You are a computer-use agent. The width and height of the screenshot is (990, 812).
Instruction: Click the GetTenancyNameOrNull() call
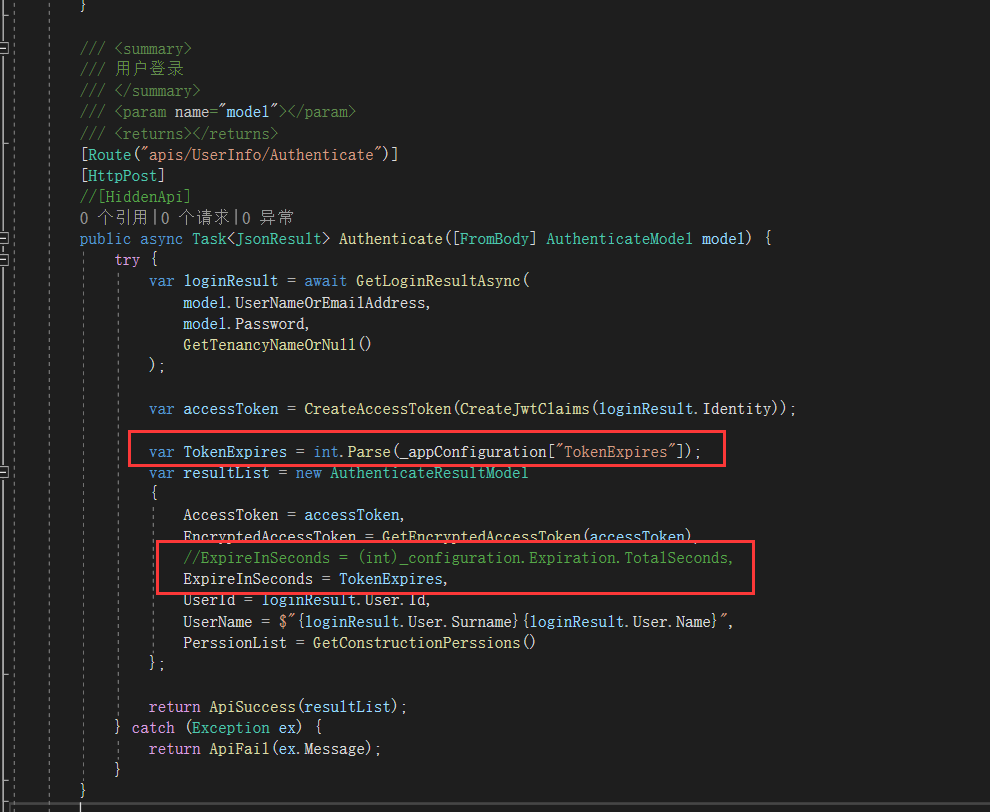[x=277, y=345]
